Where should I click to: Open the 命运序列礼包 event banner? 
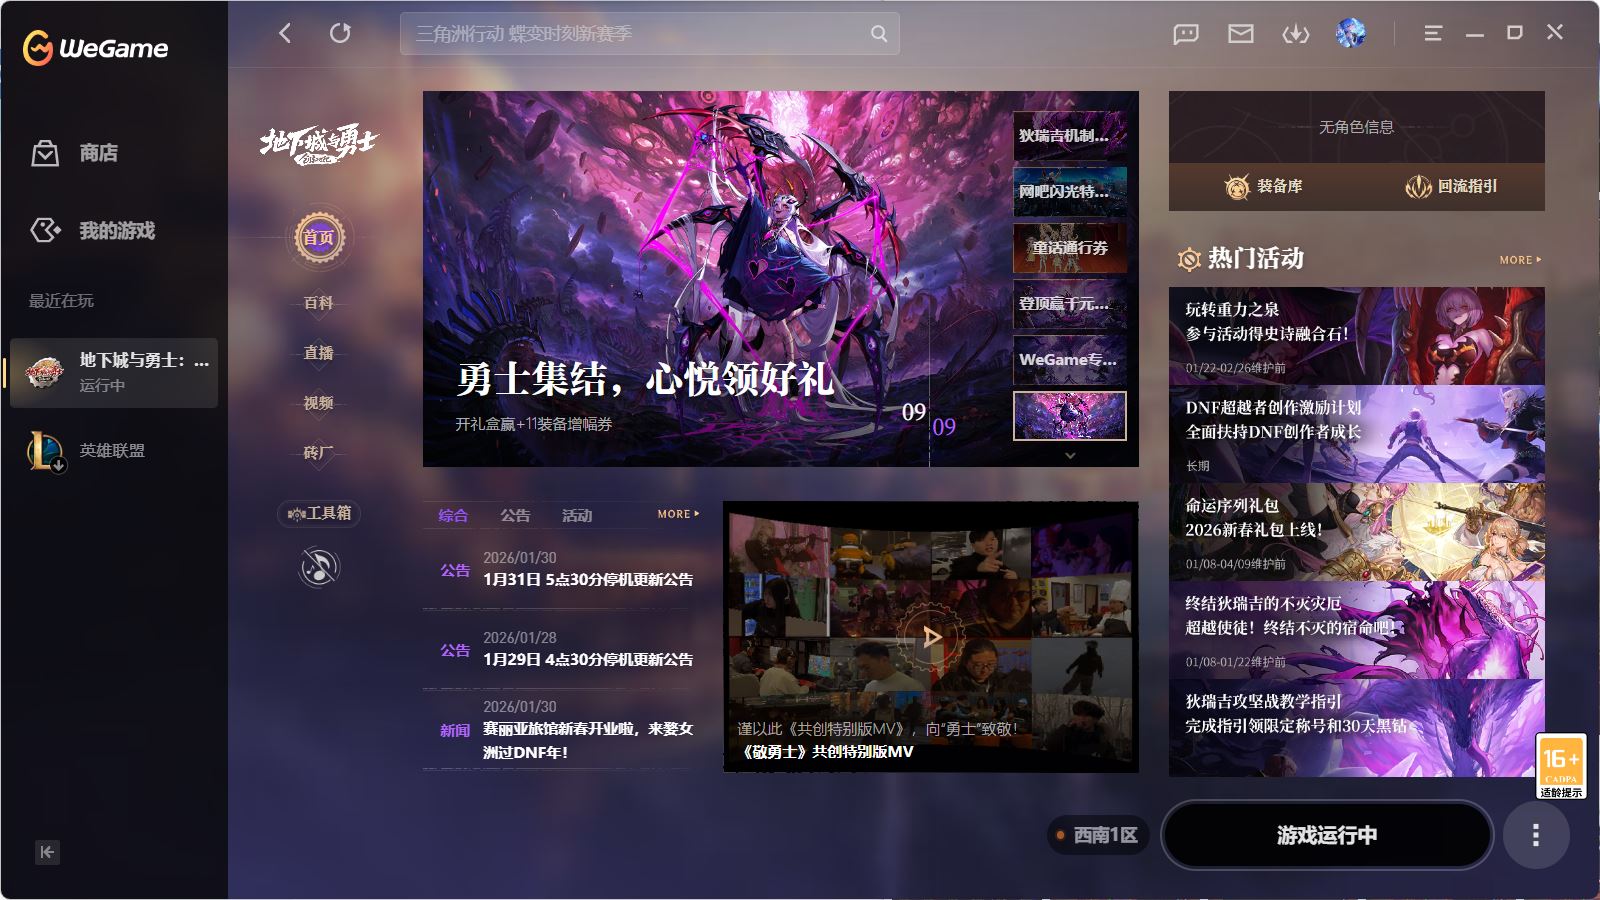click(x=1356, y=532)
